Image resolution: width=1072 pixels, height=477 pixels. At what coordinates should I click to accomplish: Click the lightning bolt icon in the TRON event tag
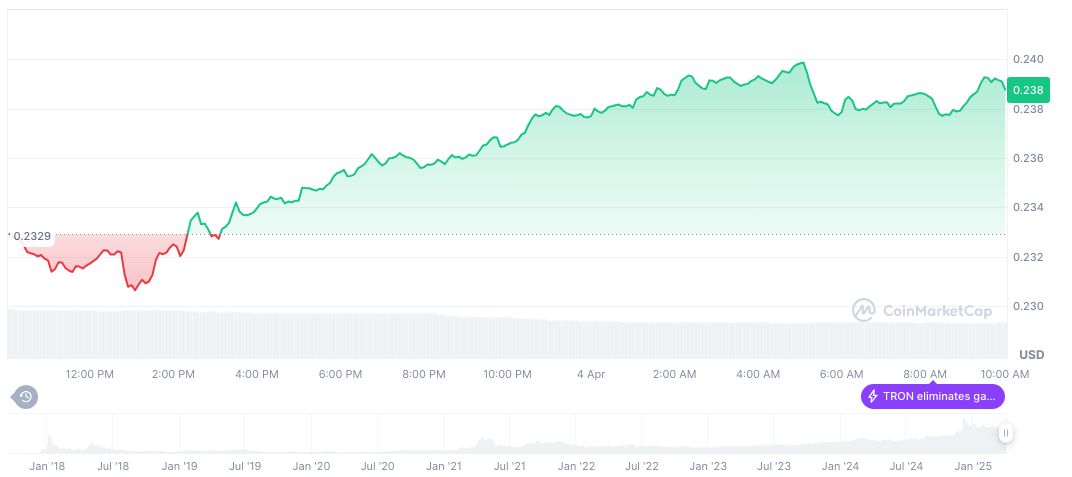tap(873, 396)
